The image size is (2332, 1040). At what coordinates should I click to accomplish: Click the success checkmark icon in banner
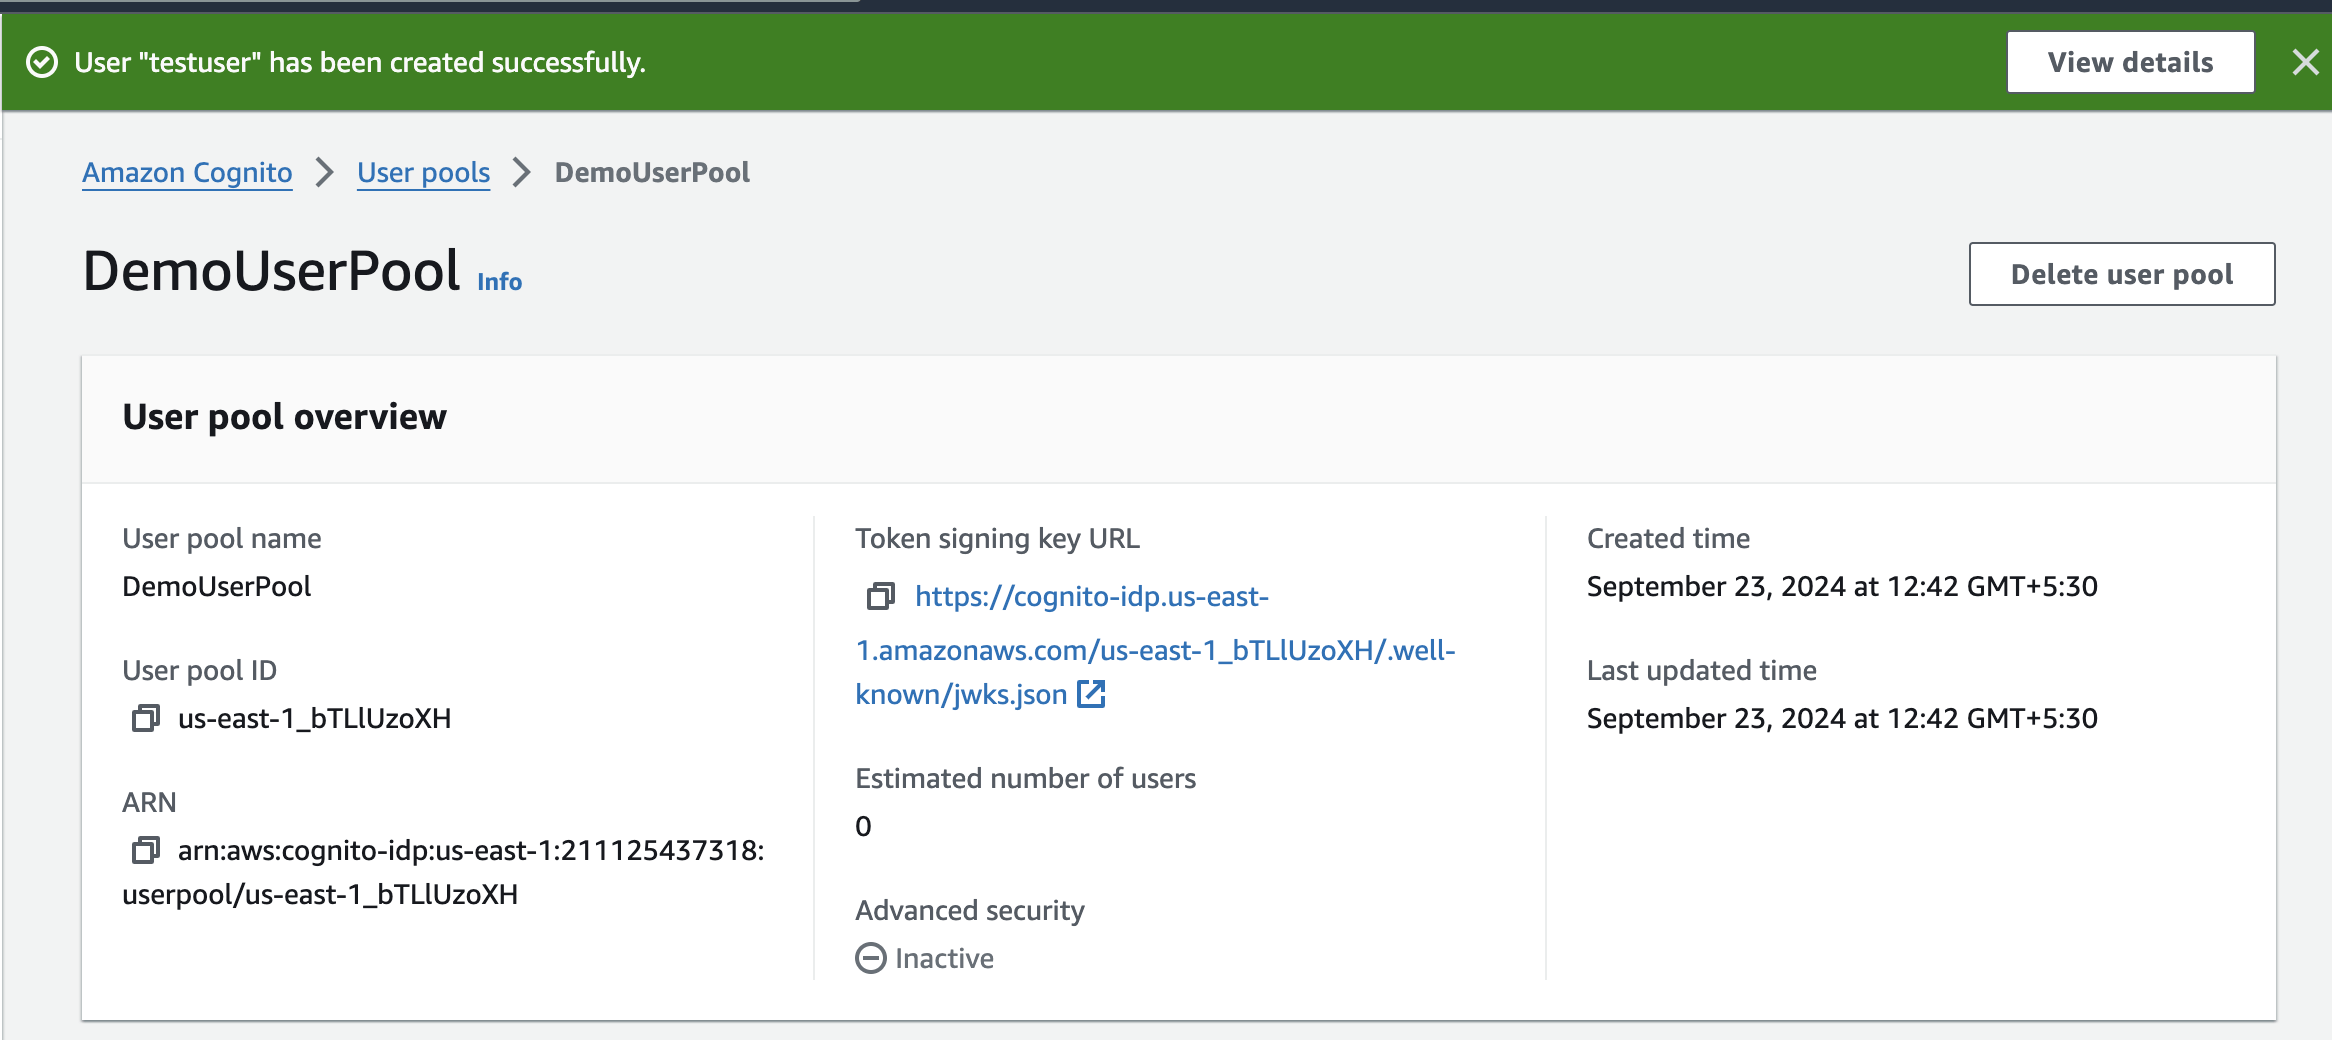[42, 63]
